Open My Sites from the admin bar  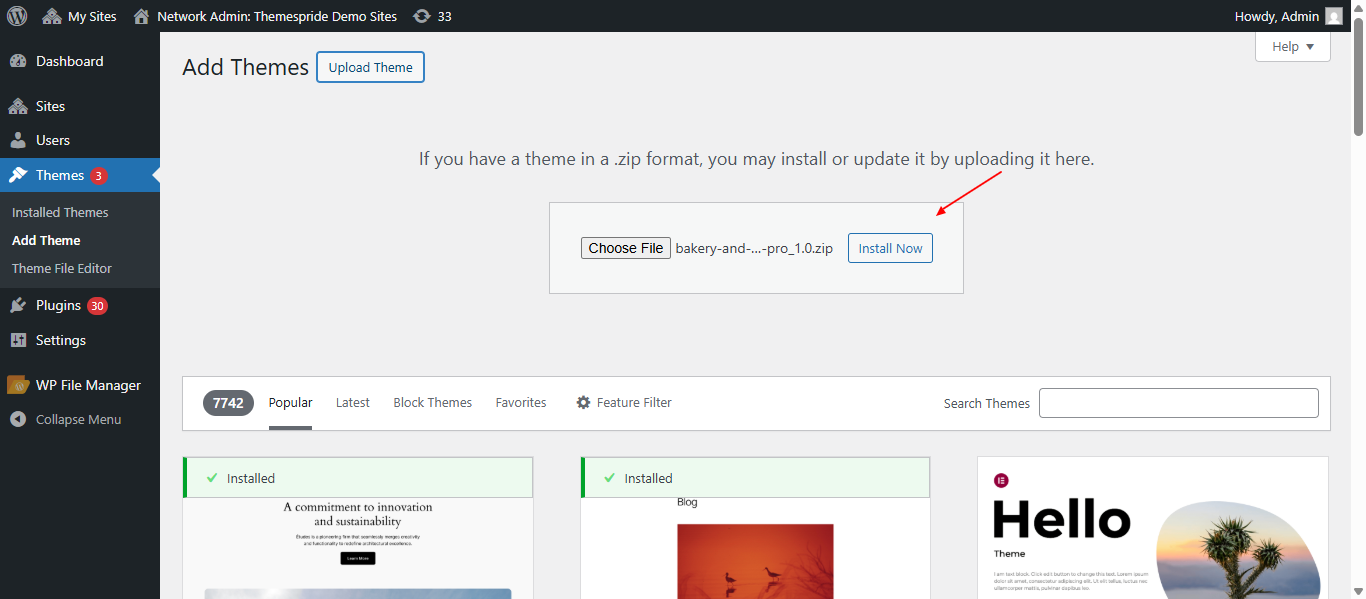(x=79, y=15)
